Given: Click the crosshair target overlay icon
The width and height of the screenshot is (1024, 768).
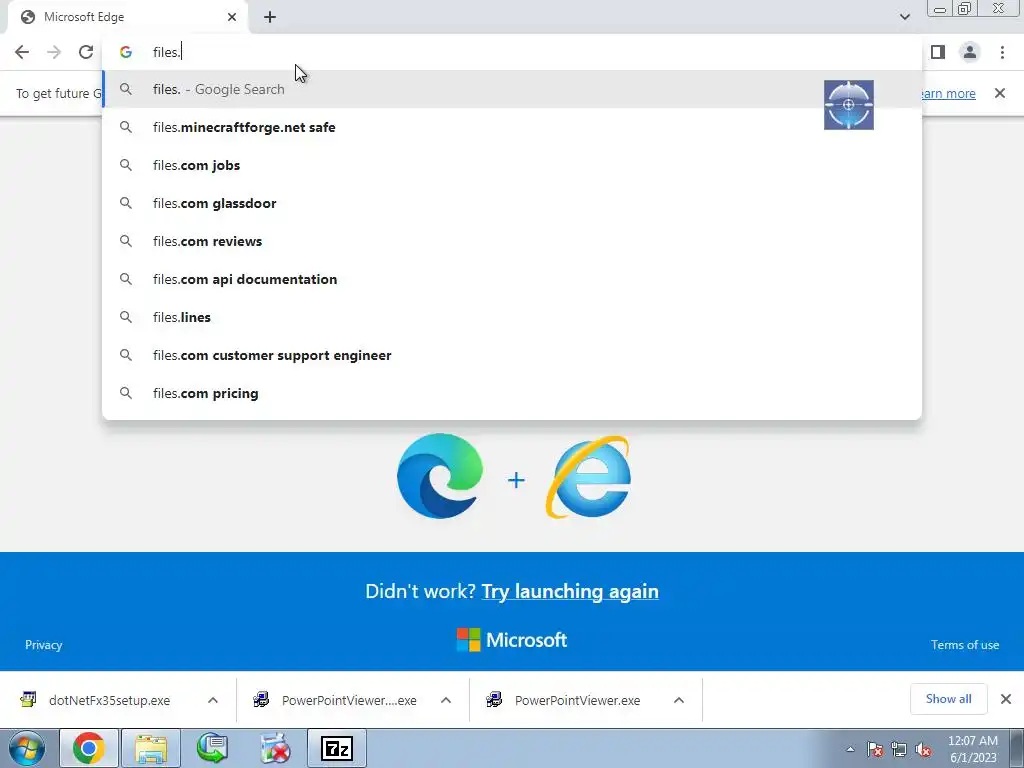Looking at the screenshot, I should [848, 104].
